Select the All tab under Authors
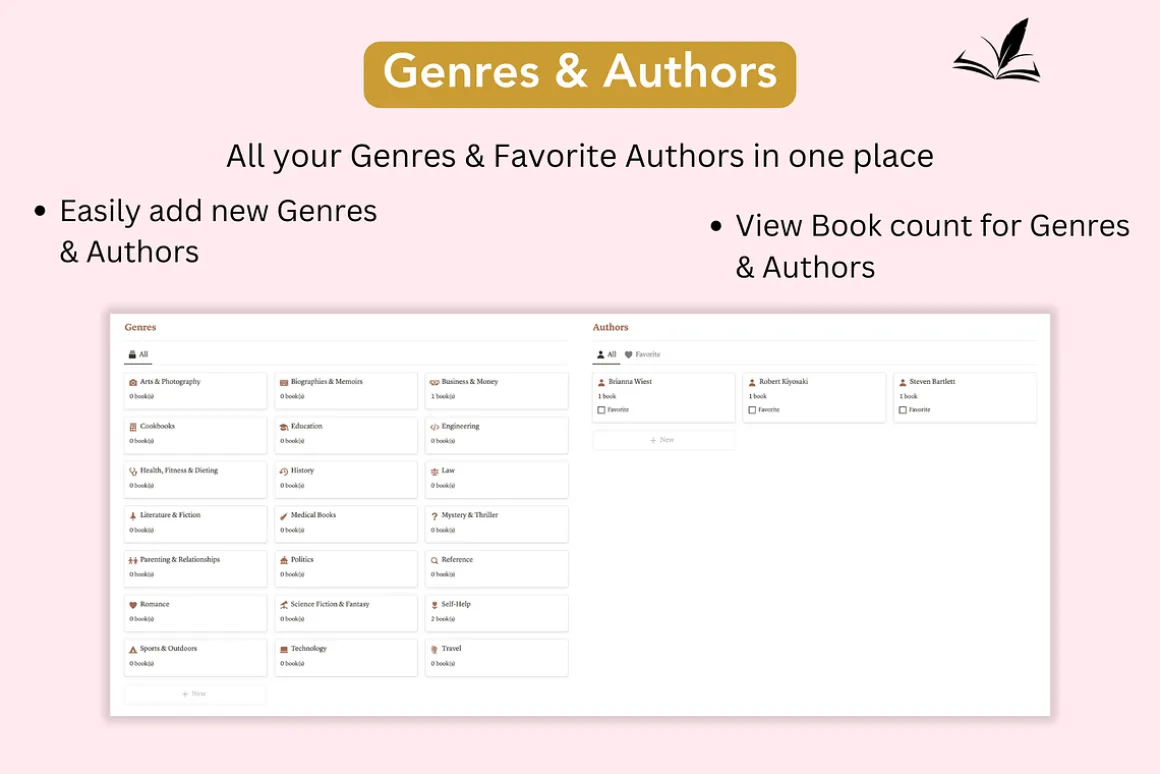This screenshot has width=1160, height=774. (607, 354)
